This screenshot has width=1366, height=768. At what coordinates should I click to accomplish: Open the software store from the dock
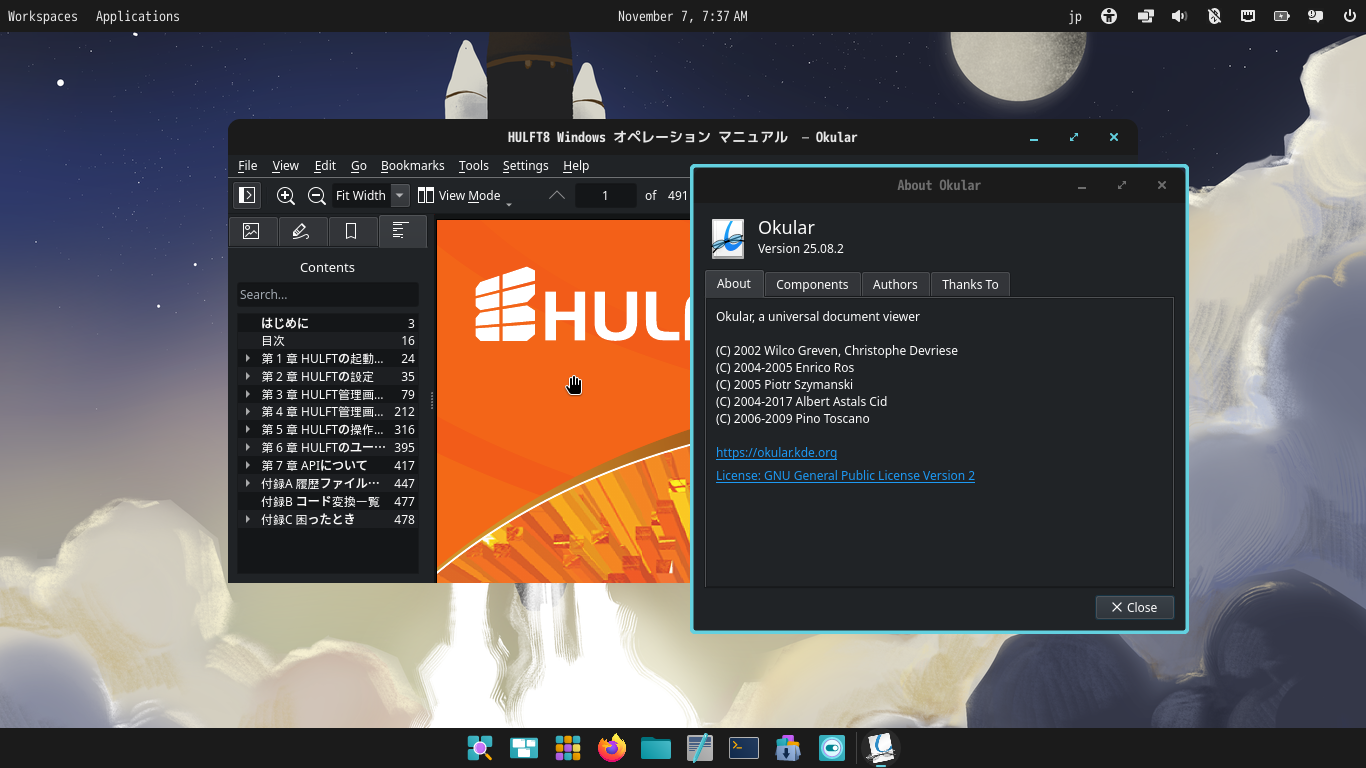(x=788, y=748)
